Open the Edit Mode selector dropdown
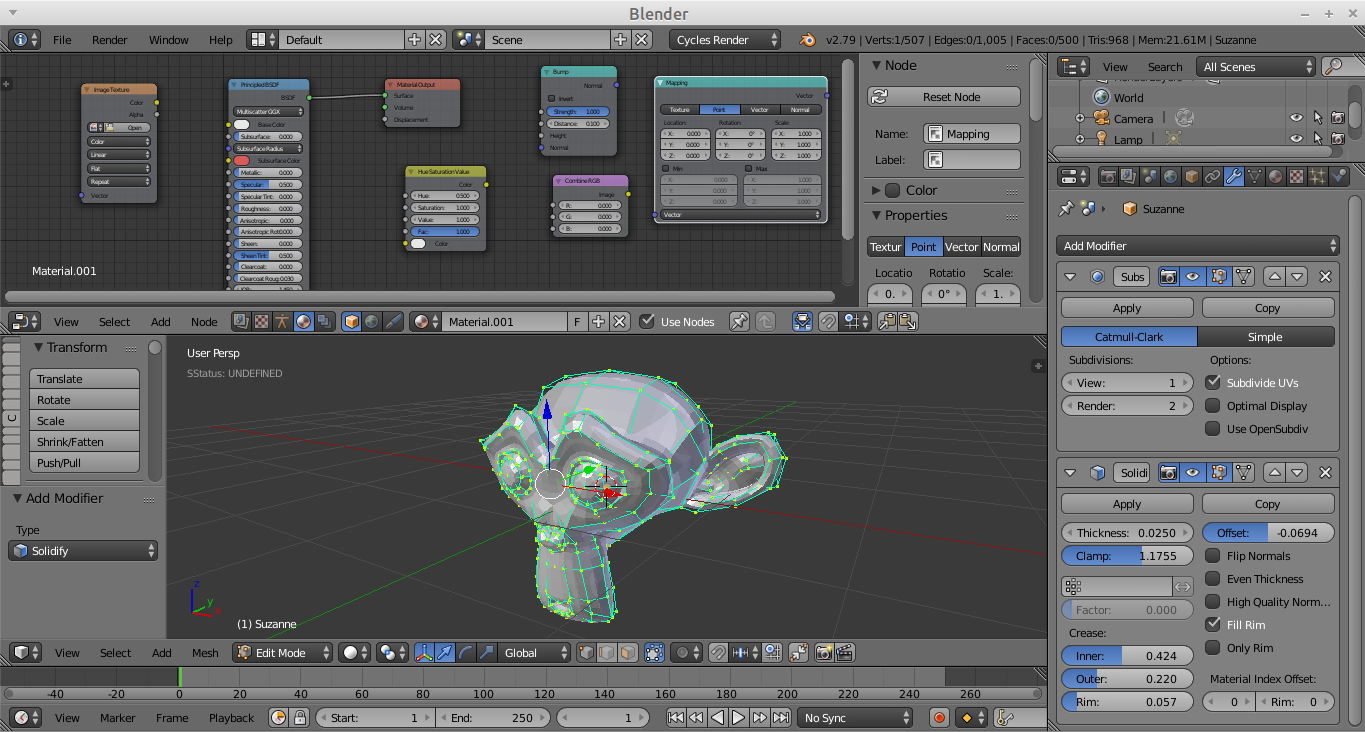The image size is (1365, 732). tap(283, 653)
